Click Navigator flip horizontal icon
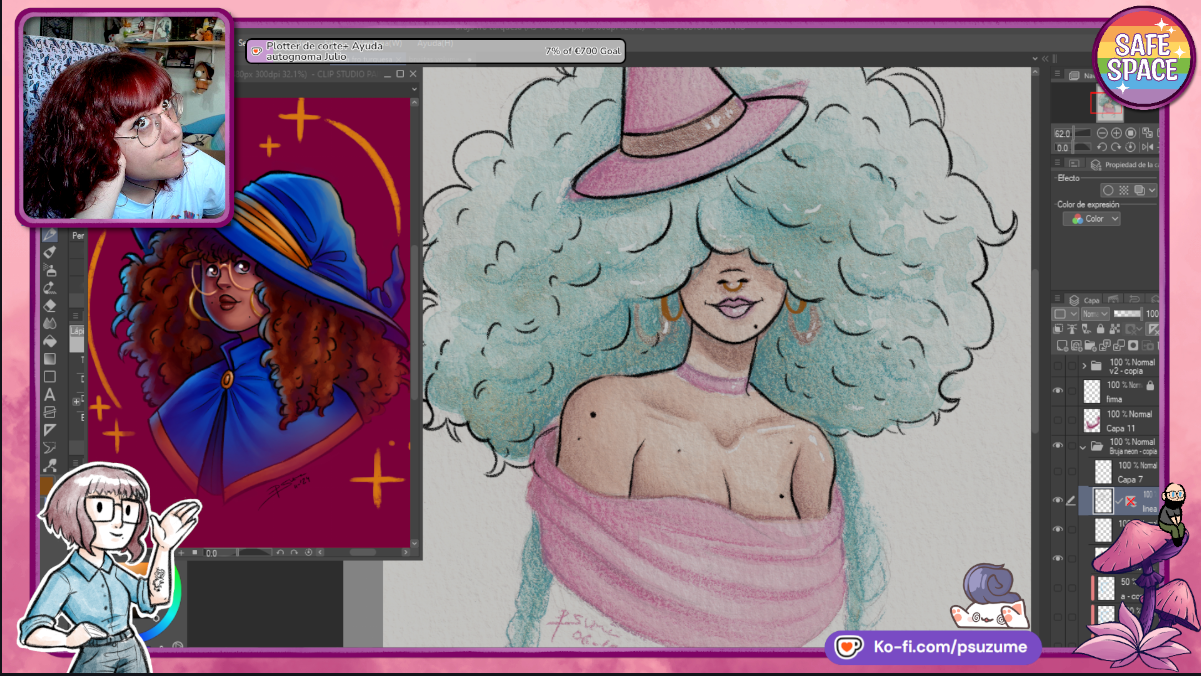This screenshot has height=676, width=1201. [1147, 147]
